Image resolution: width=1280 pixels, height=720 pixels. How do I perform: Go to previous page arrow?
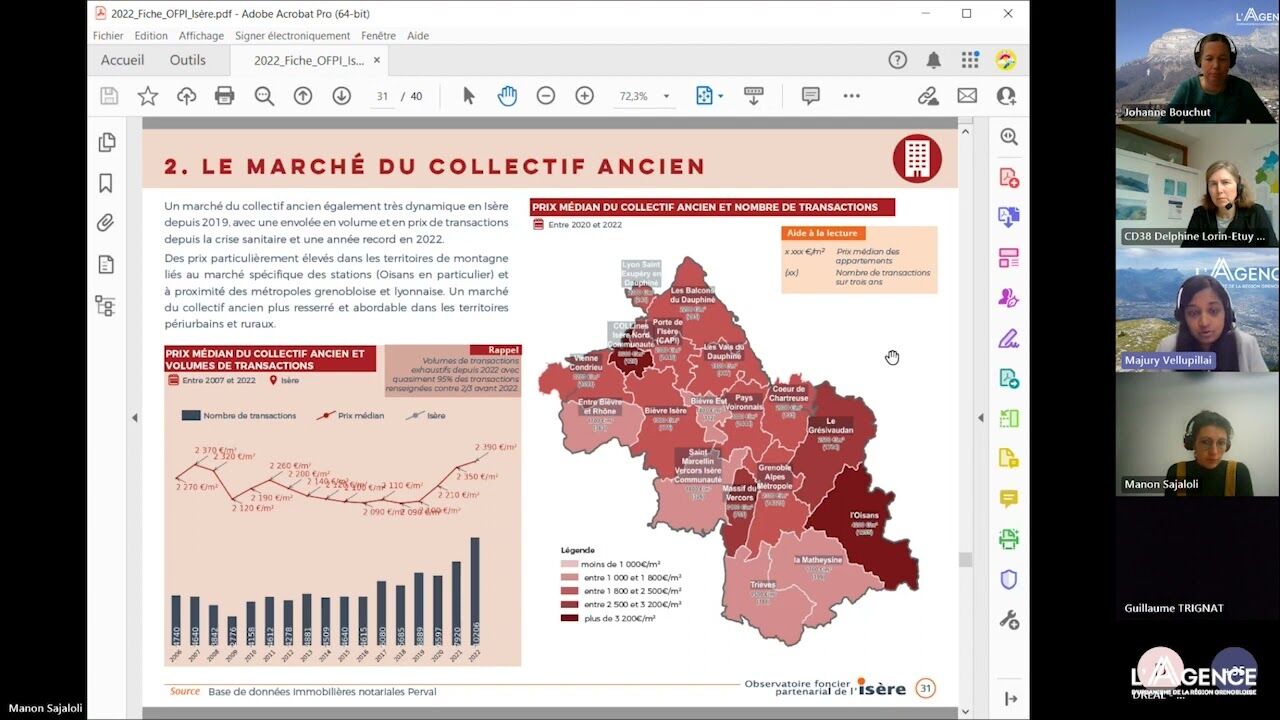(303, 96)
